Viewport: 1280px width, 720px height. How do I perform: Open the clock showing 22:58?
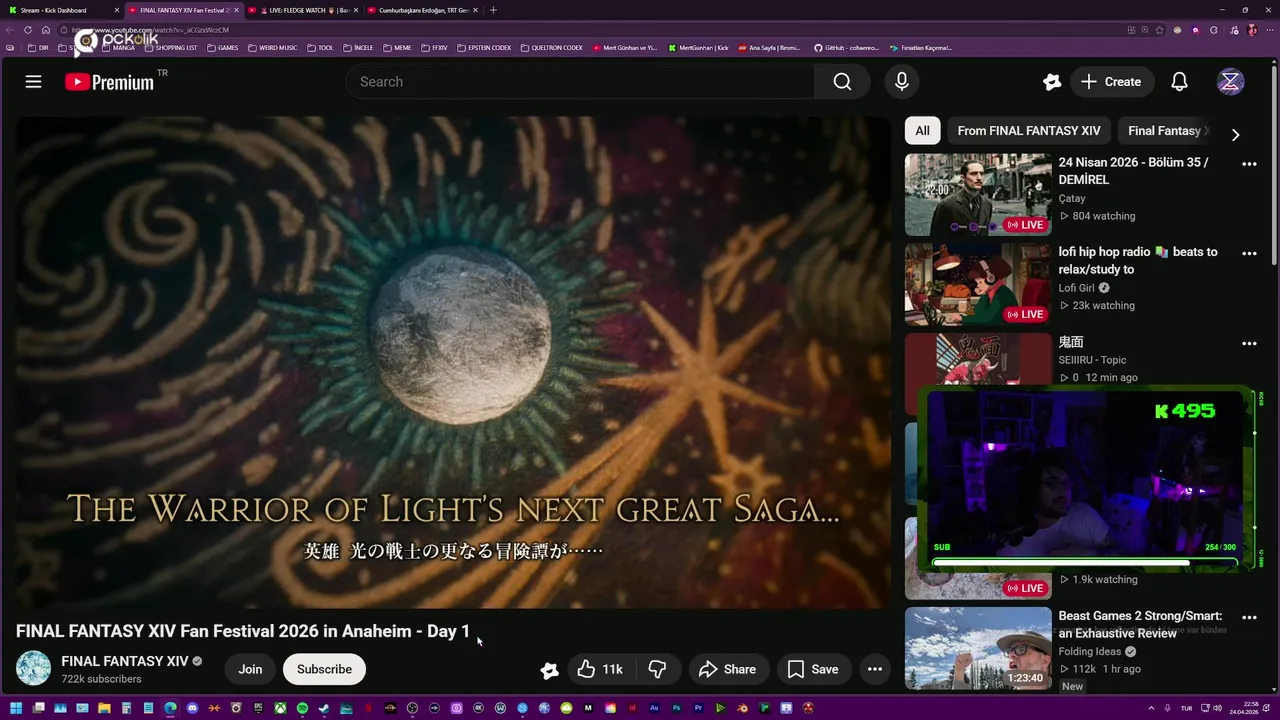[1246, 708]
